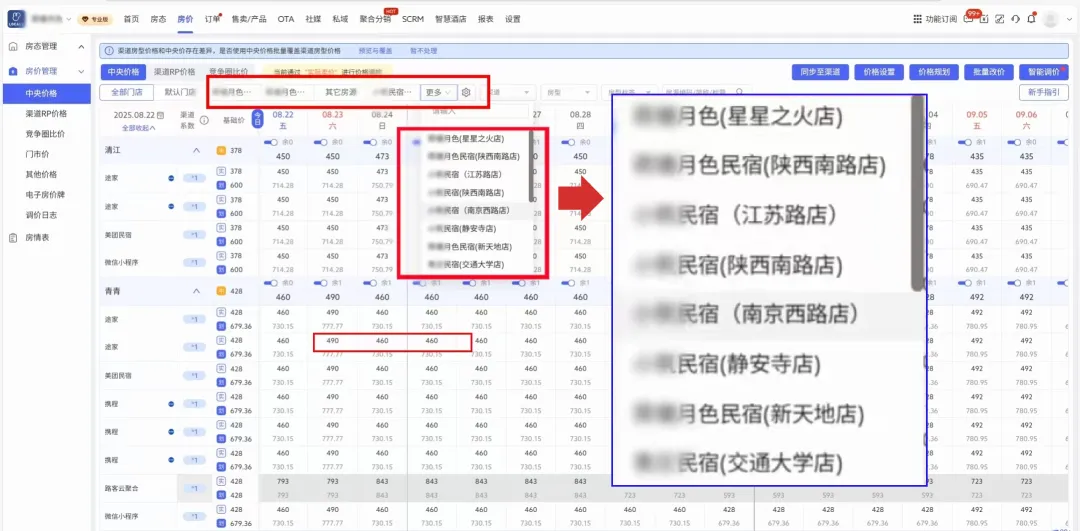Click 预览与覆盖 link in banner
Image resolution: width=1080 pixels, height=531 pixels.
376,51
